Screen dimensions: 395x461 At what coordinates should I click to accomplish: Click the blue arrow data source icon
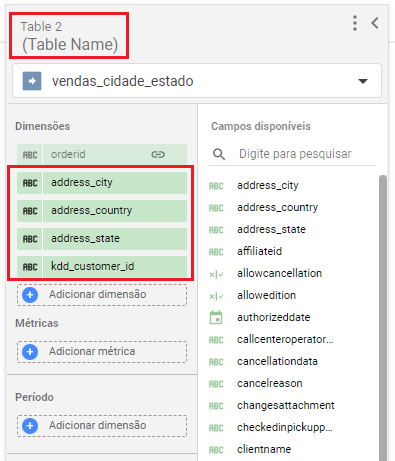(32, 81)
